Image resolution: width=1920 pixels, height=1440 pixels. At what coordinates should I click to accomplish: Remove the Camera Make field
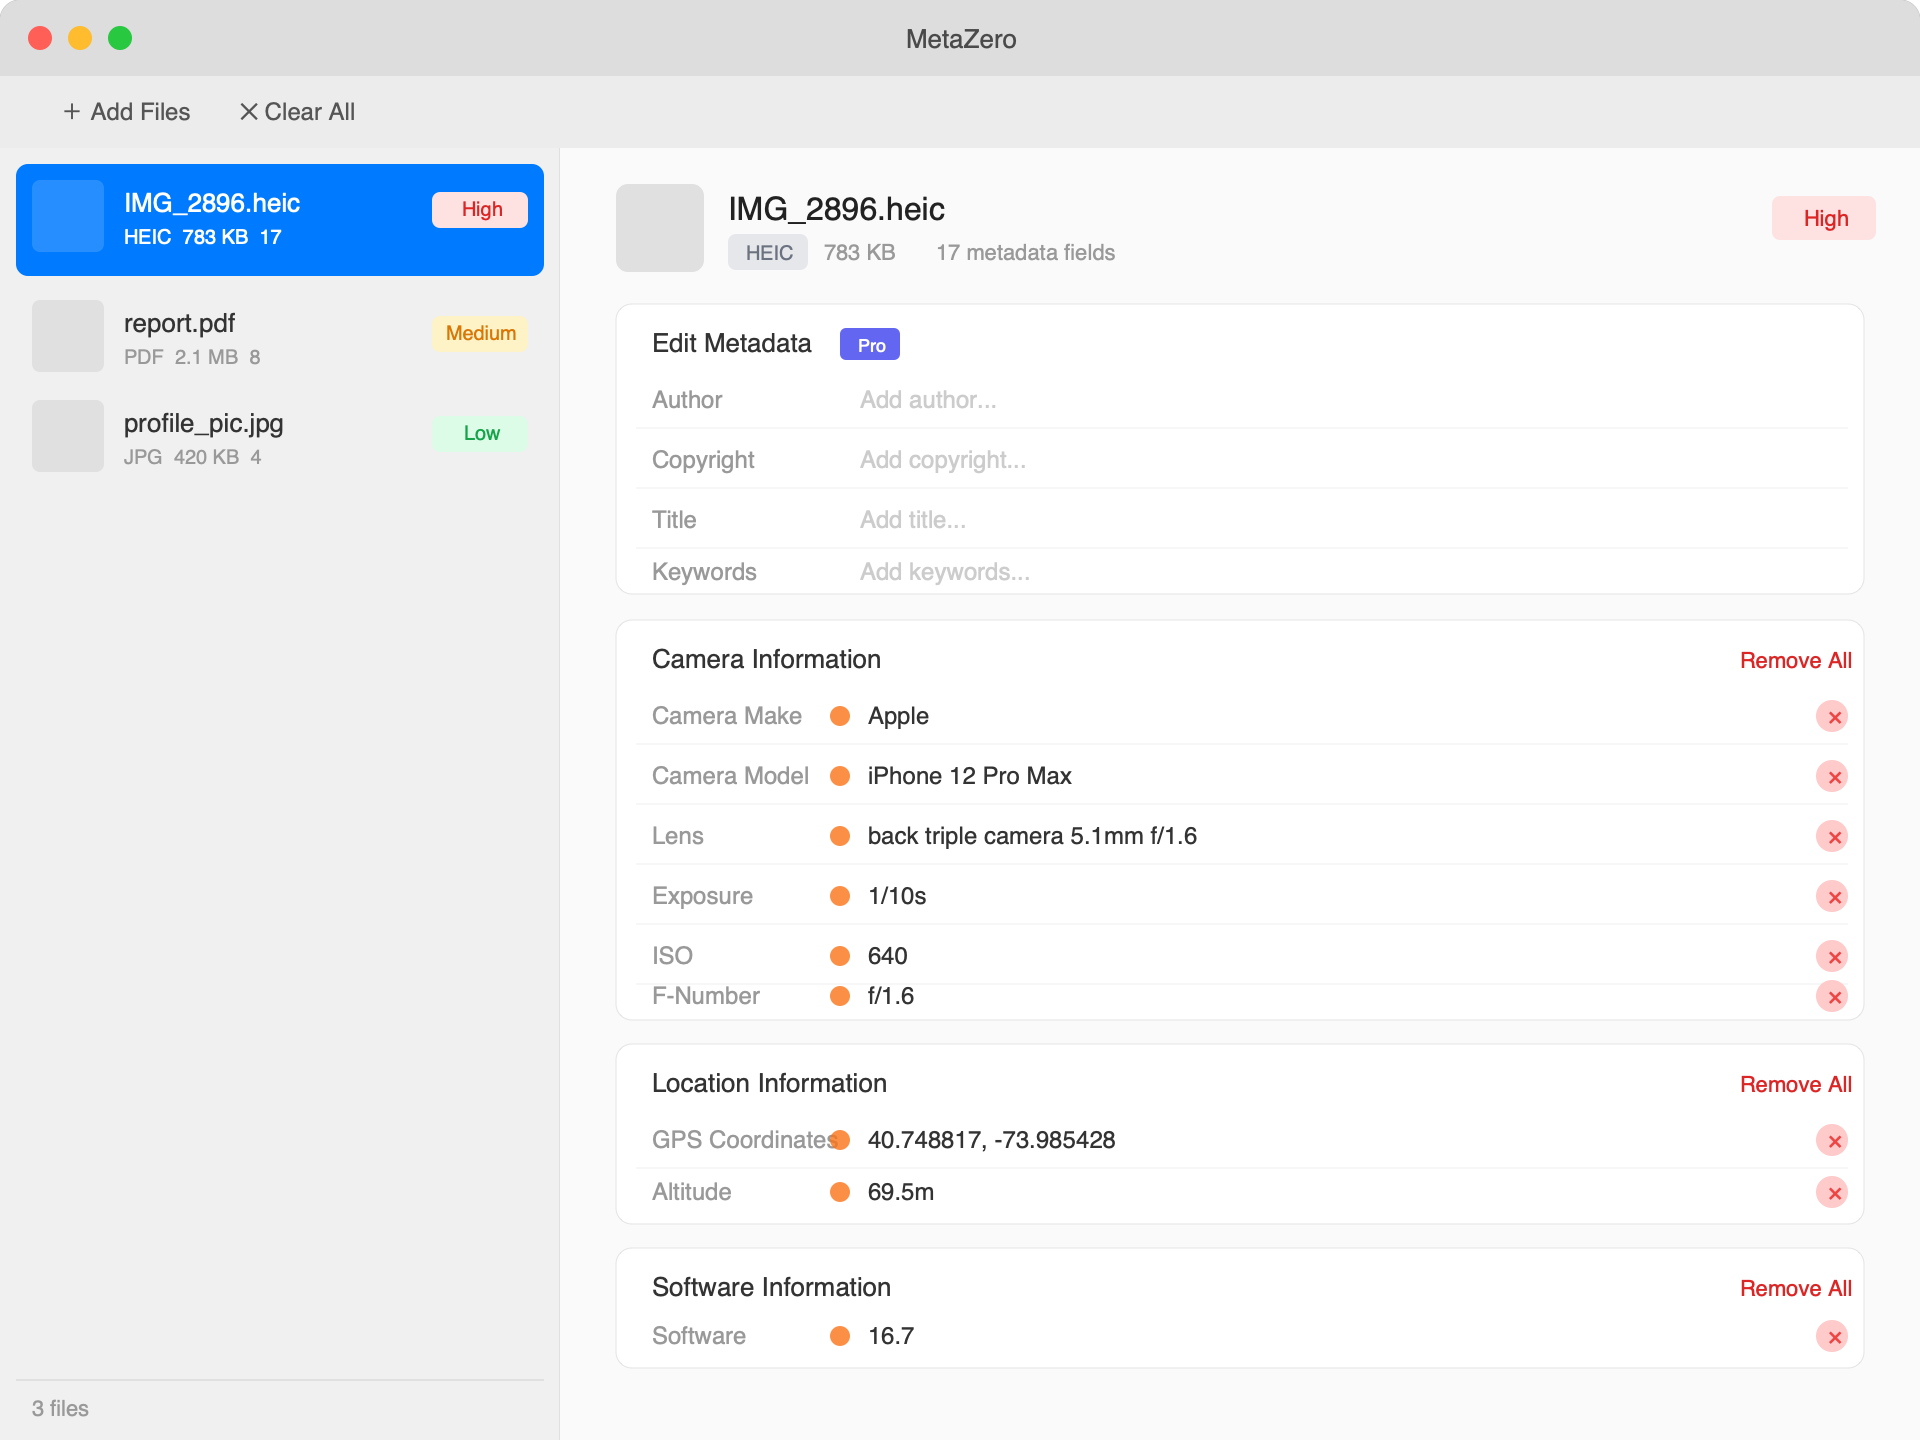(1832, 716)
